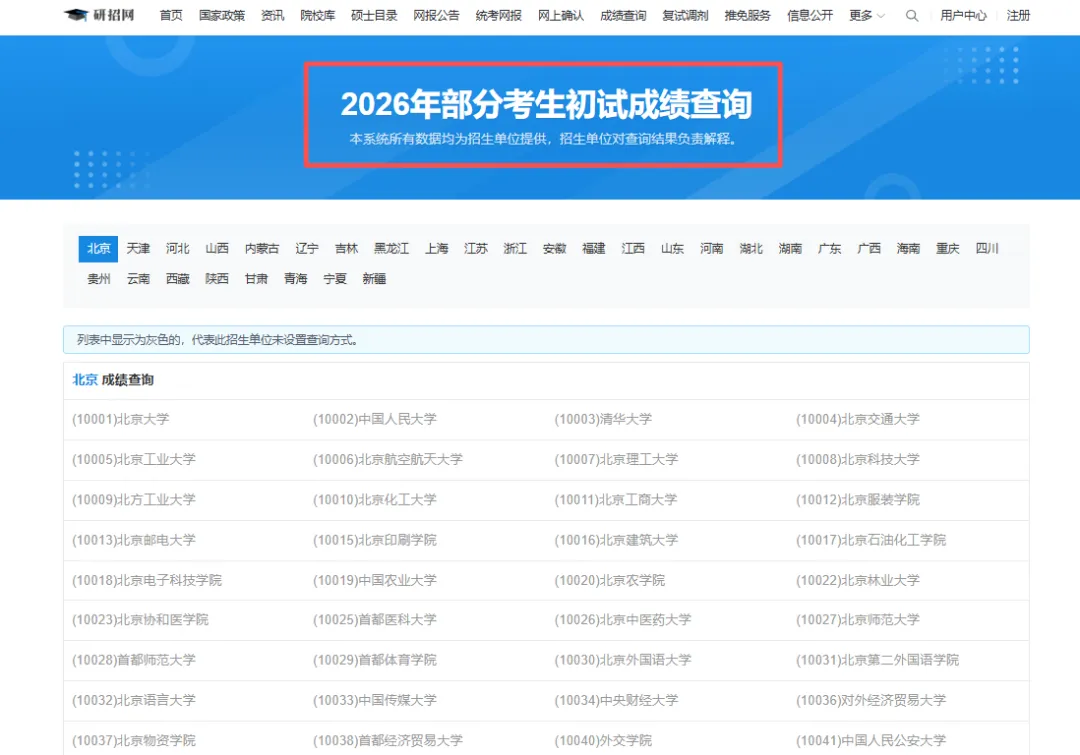
Task: Click (10001)北京大学 entry
Action: 121,419
